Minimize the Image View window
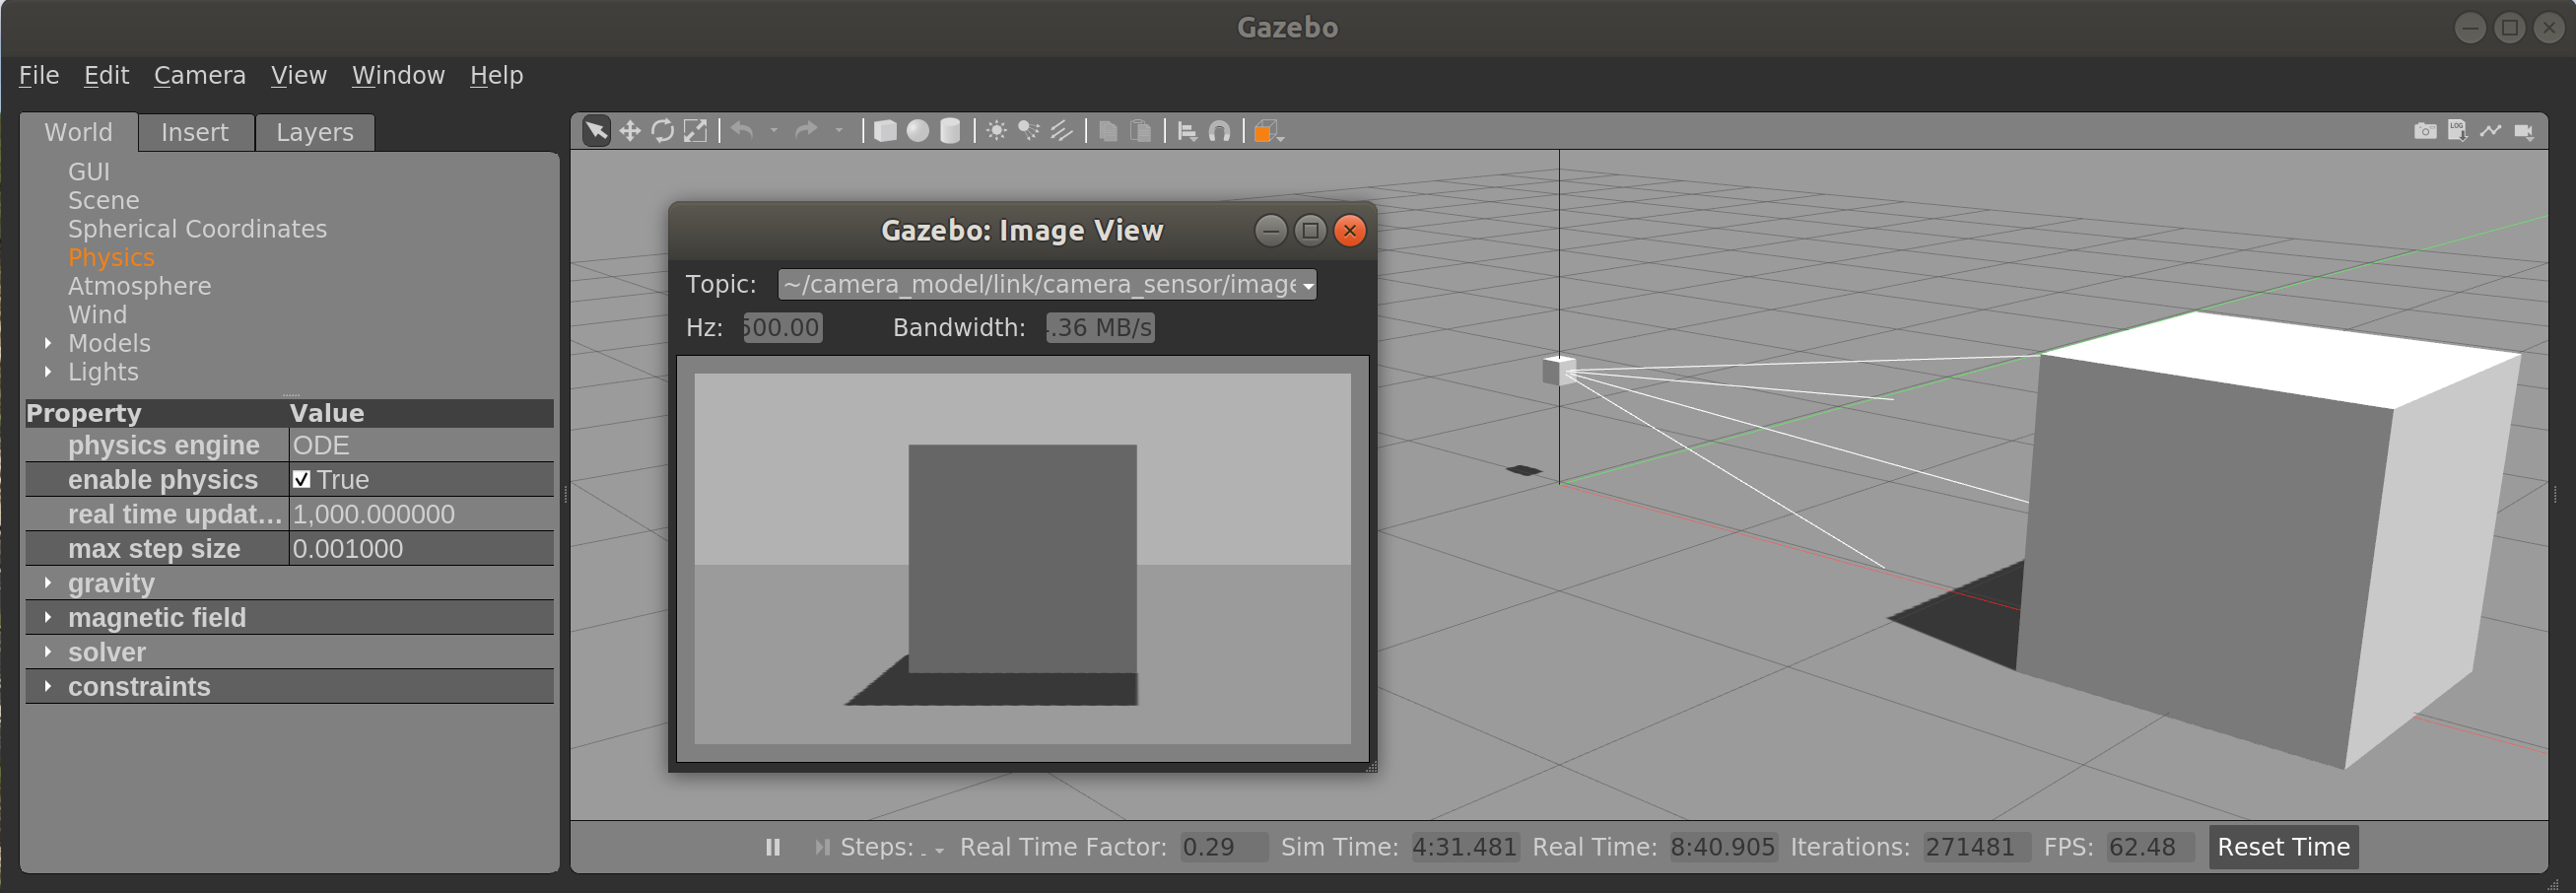The image size is (2576, 893). tap(1270, 231)
